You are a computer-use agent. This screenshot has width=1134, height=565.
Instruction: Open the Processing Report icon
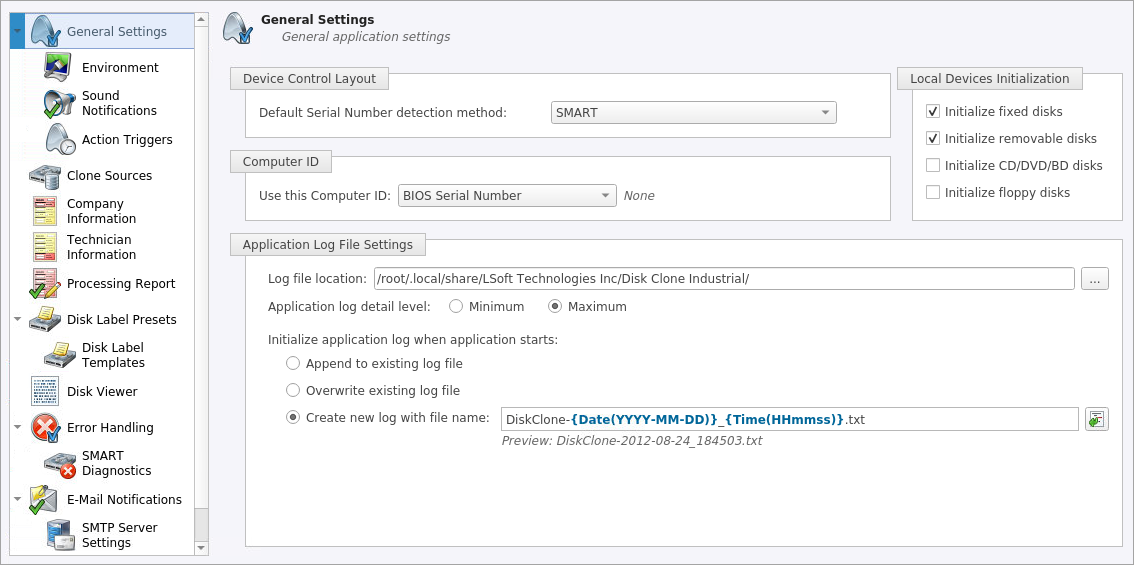click(x=44, y=284)
